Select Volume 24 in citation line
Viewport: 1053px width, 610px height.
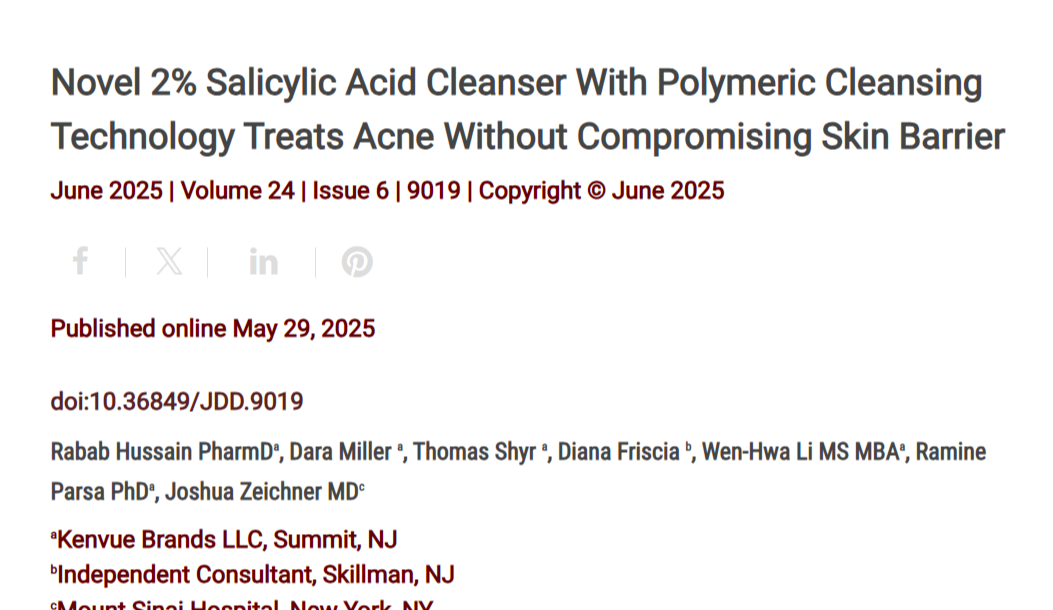pos(238,191)
